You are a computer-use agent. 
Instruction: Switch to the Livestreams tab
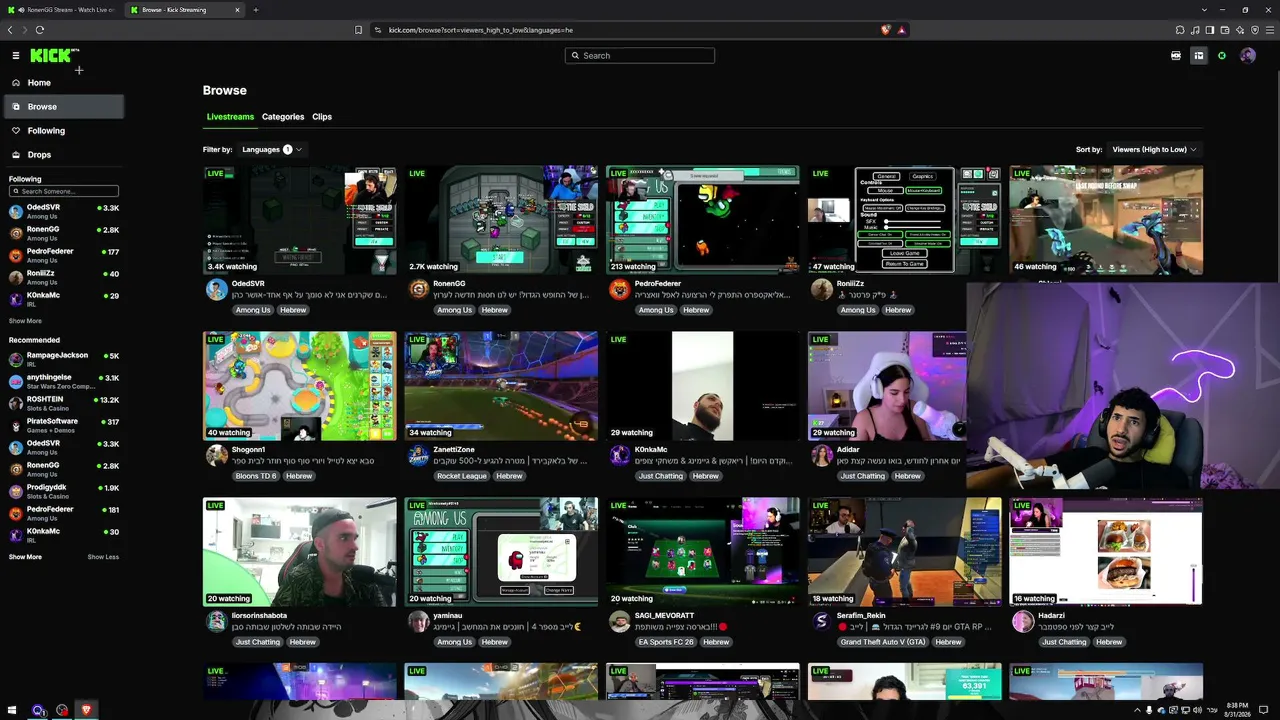coord(230,117)
